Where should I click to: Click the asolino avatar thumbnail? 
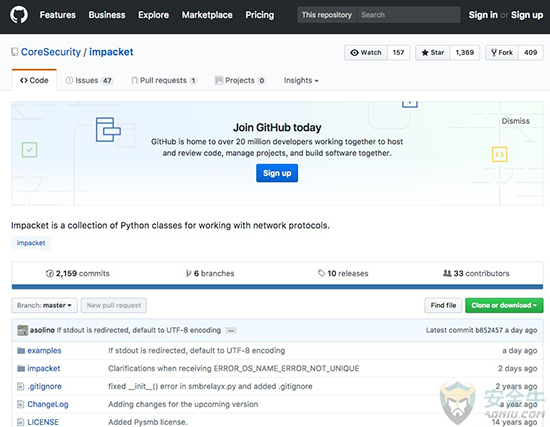pos(22,330)
